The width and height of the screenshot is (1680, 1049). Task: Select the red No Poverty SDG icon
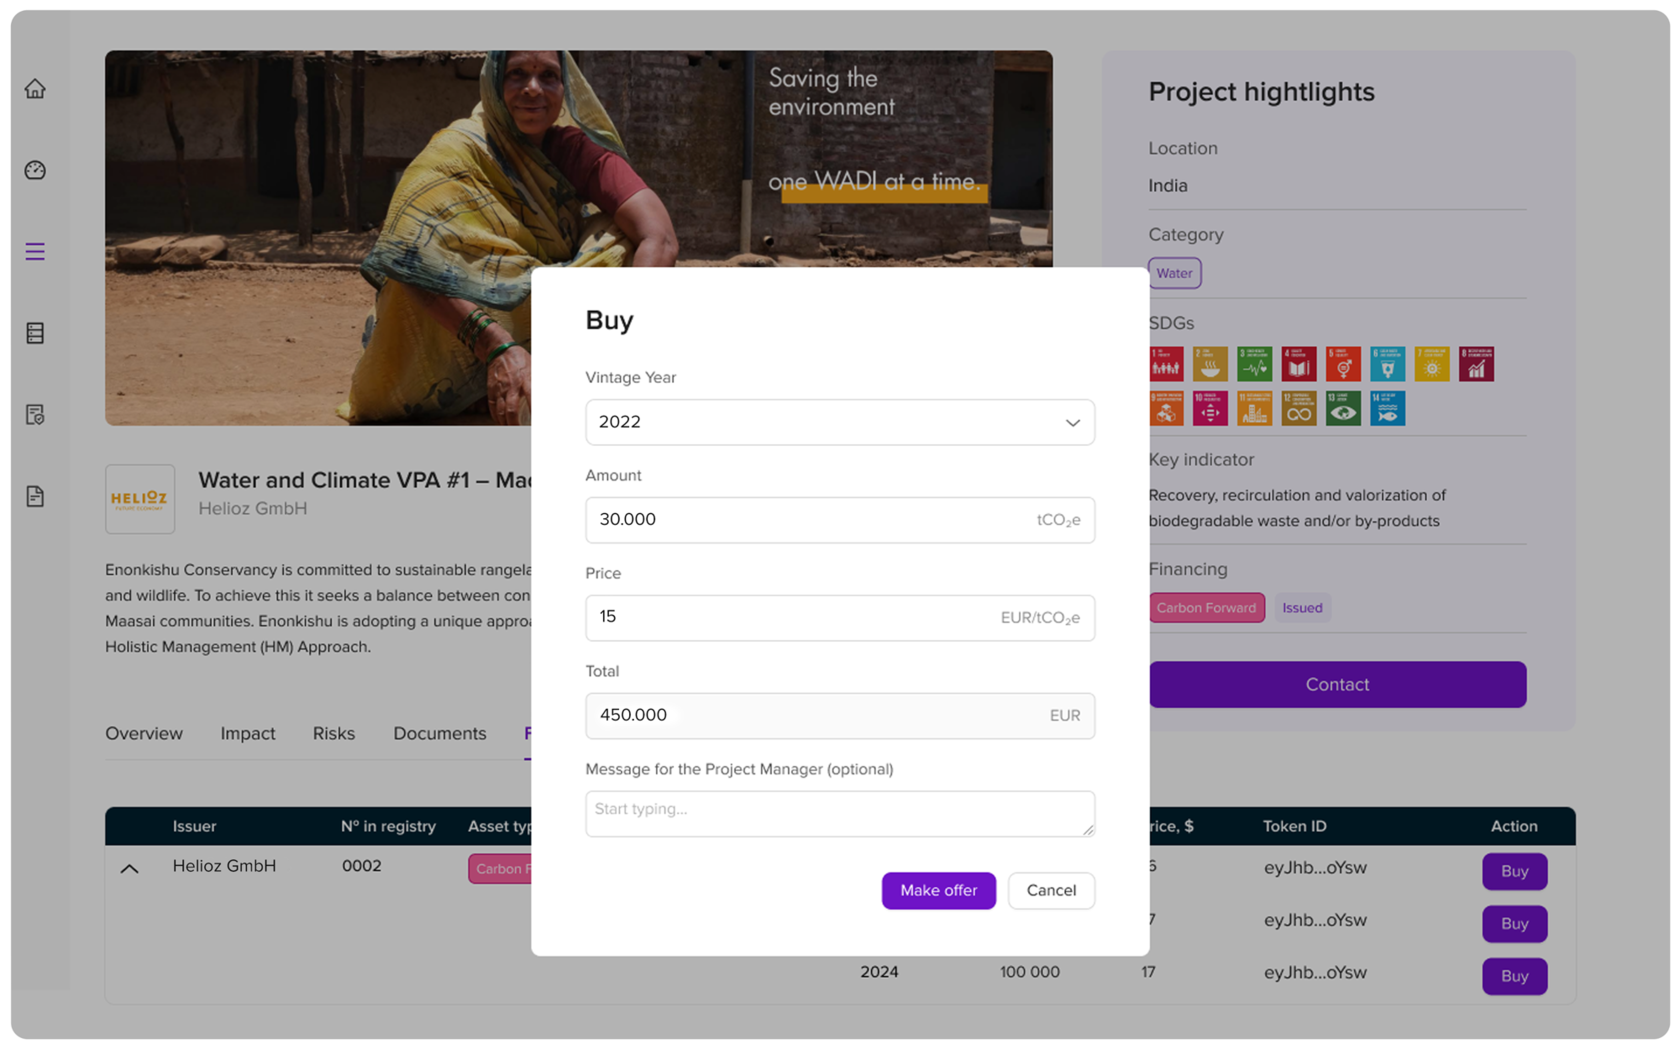(1166, 364)
